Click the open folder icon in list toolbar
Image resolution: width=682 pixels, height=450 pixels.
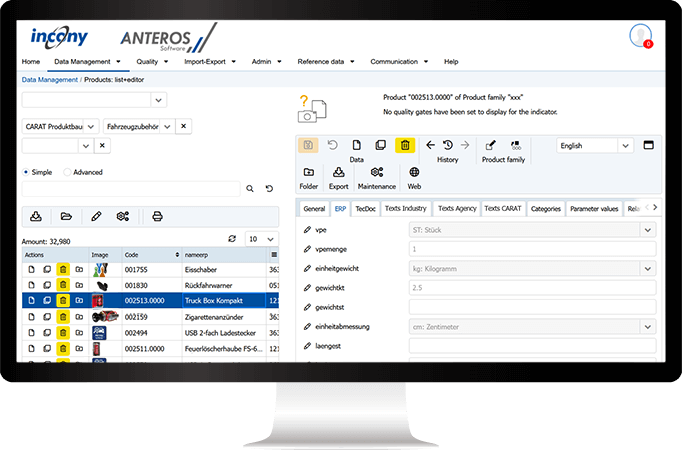(66, 216)
